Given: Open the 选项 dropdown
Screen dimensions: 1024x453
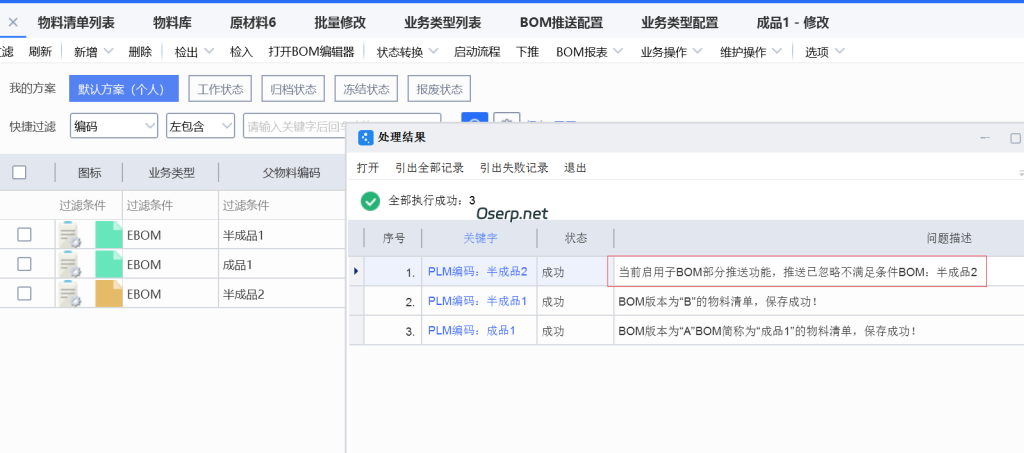Looking at the screenshot, I should pos(839,52).
